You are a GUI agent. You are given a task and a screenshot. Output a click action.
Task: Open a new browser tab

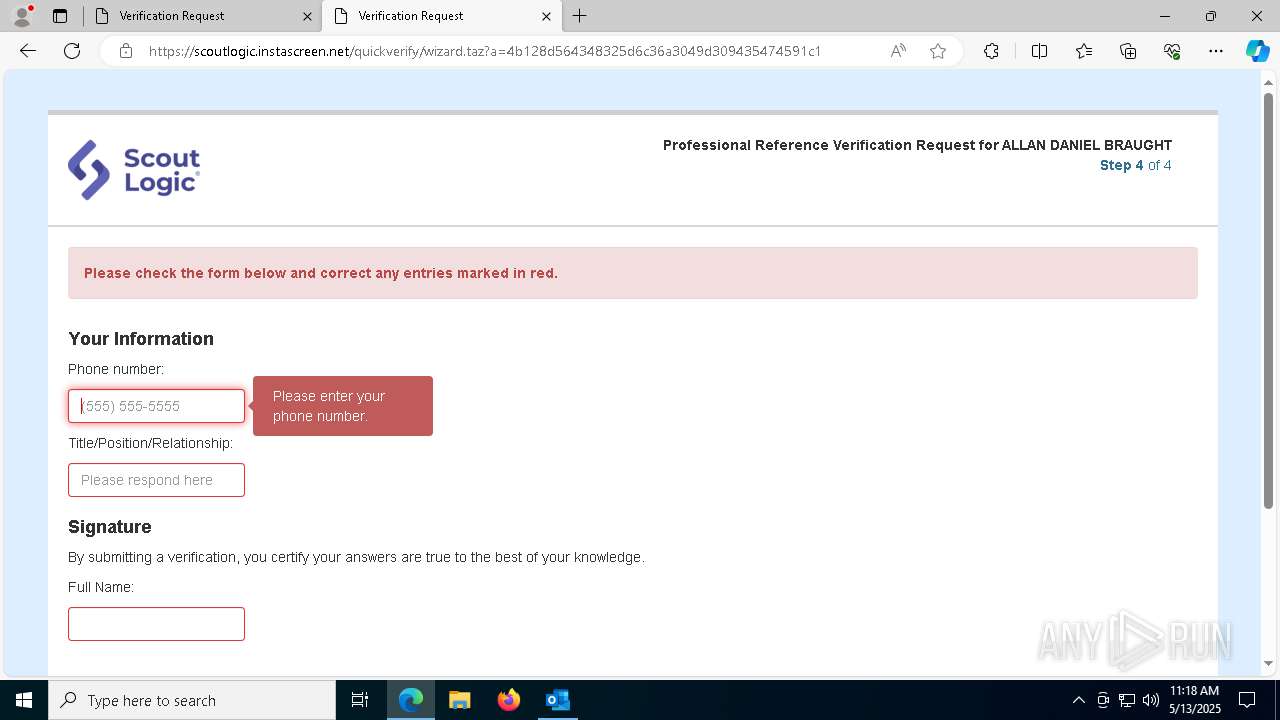(580, 16)
